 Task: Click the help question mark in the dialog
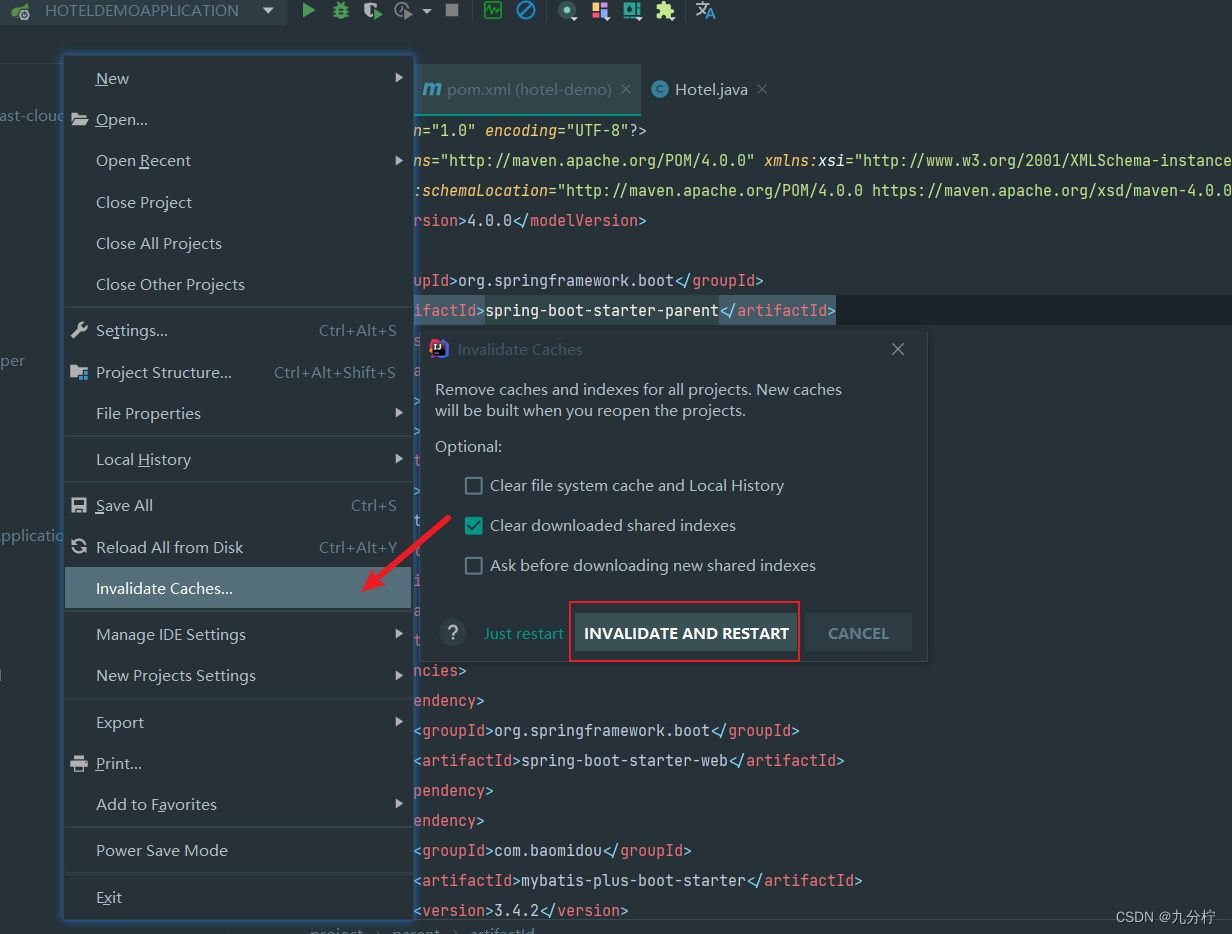452,632
